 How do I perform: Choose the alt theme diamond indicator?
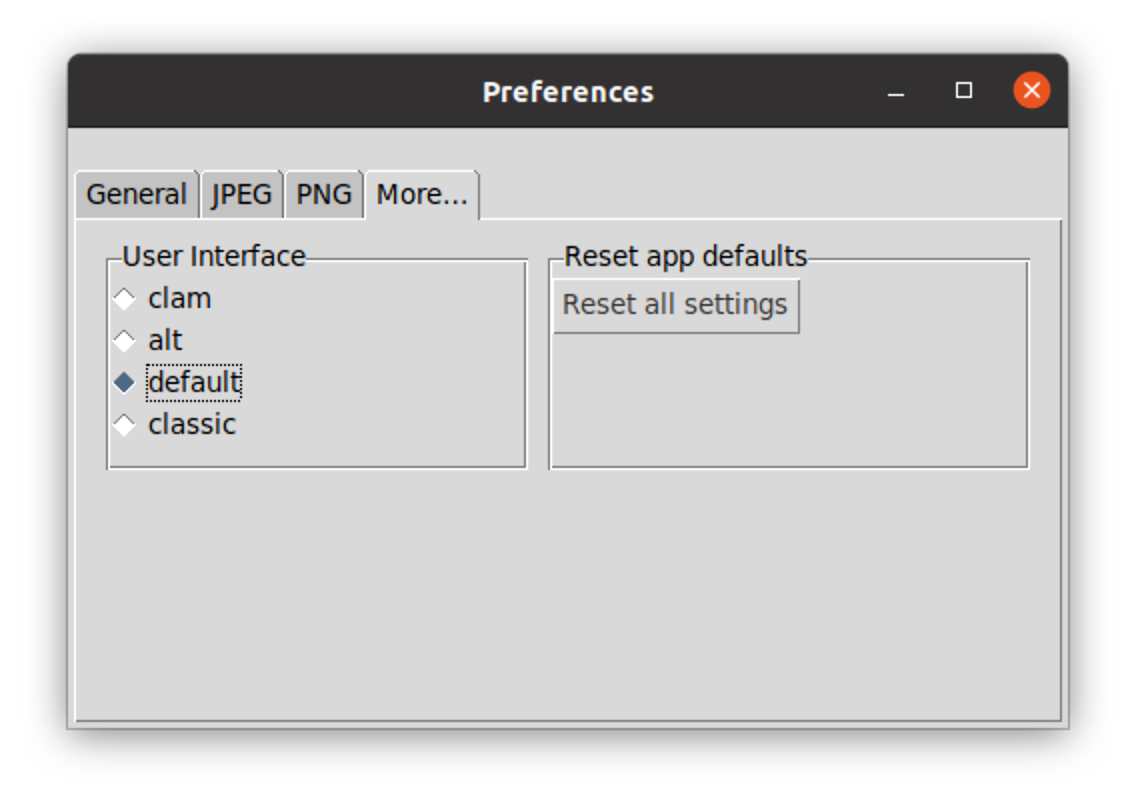124,341
